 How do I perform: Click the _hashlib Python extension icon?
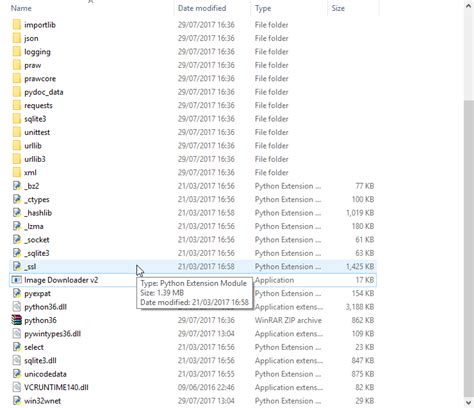point(17,213)
